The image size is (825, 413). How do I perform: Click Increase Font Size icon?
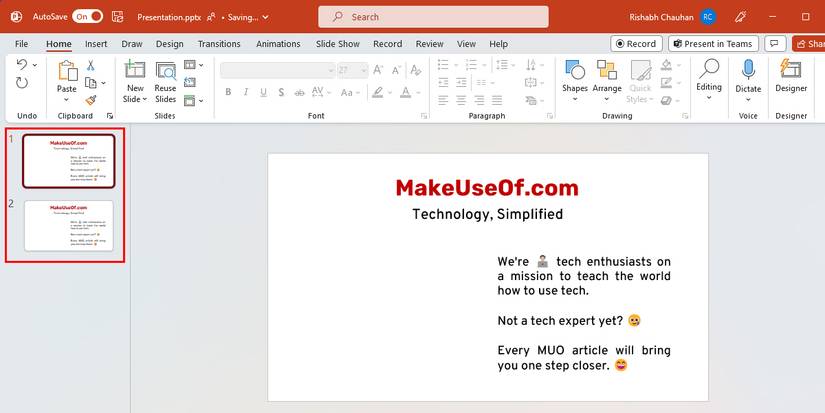[x=378, y=70]
